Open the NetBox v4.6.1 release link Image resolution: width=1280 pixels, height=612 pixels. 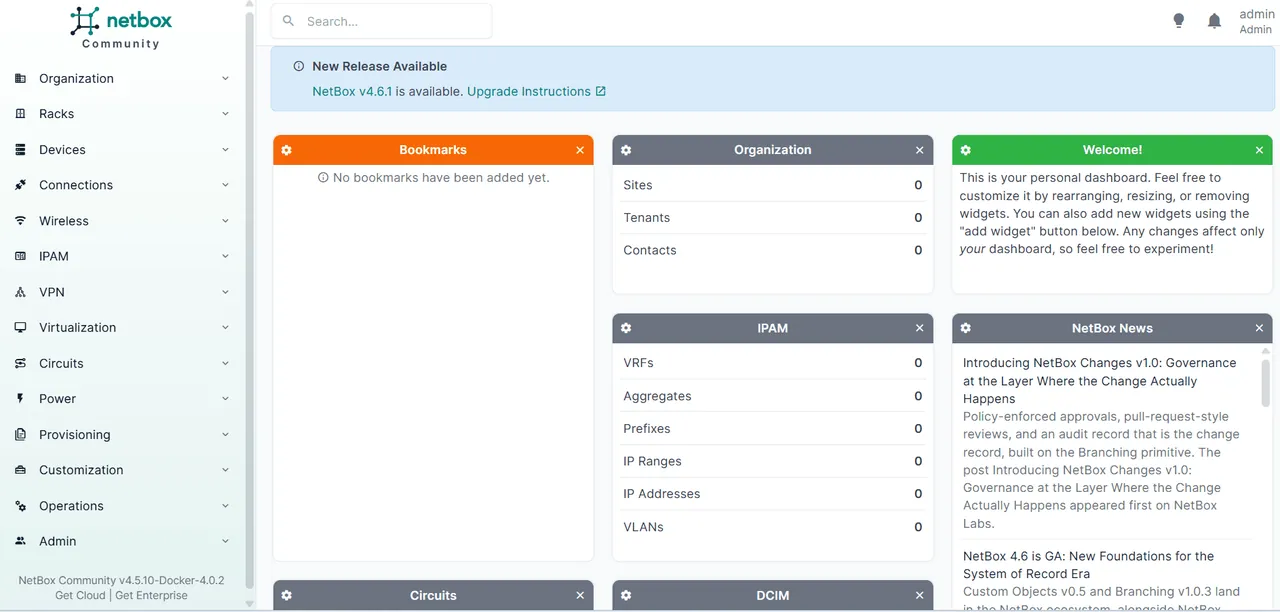pyautogui.click(x=352, y=91)
